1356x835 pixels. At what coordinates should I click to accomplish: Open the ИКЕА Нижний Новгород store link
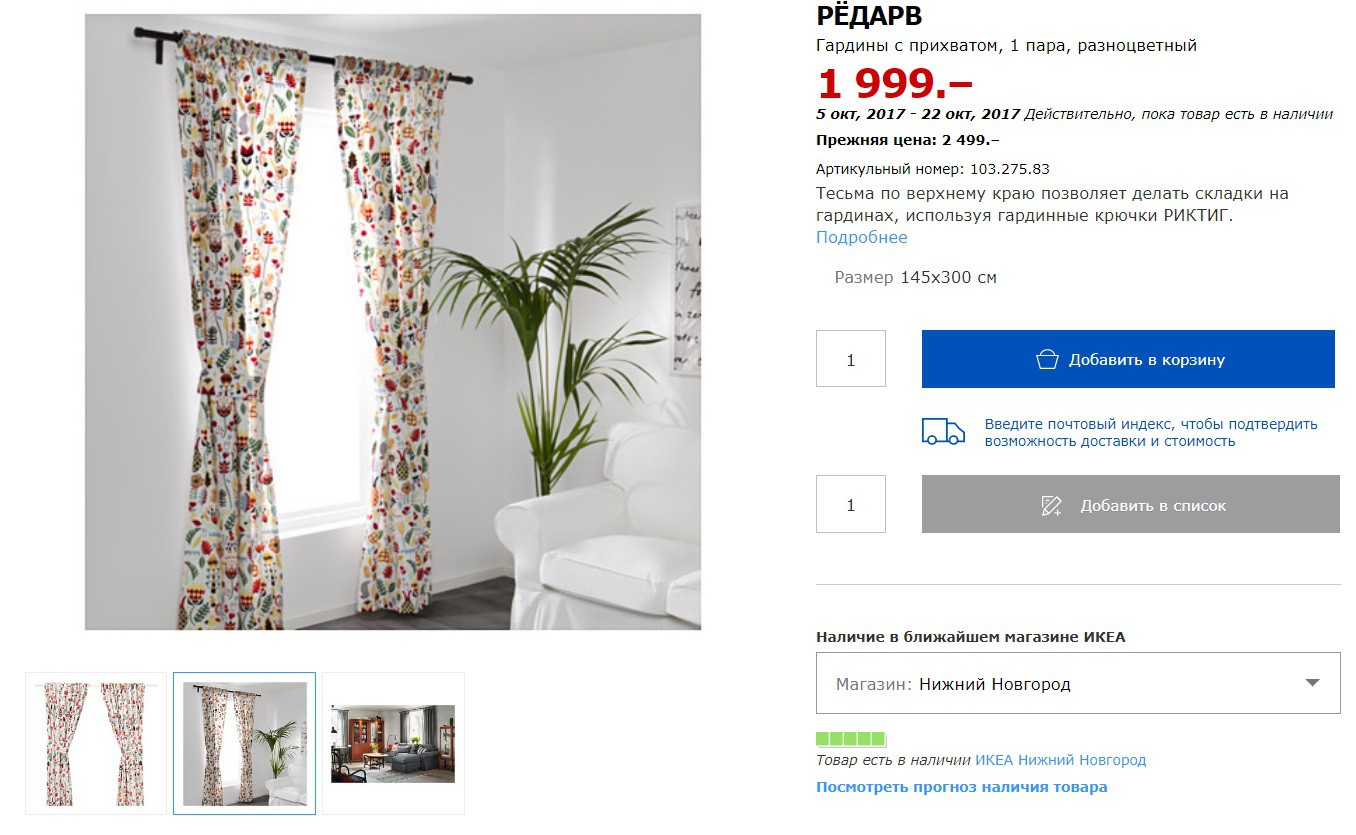click(1060, 760)
